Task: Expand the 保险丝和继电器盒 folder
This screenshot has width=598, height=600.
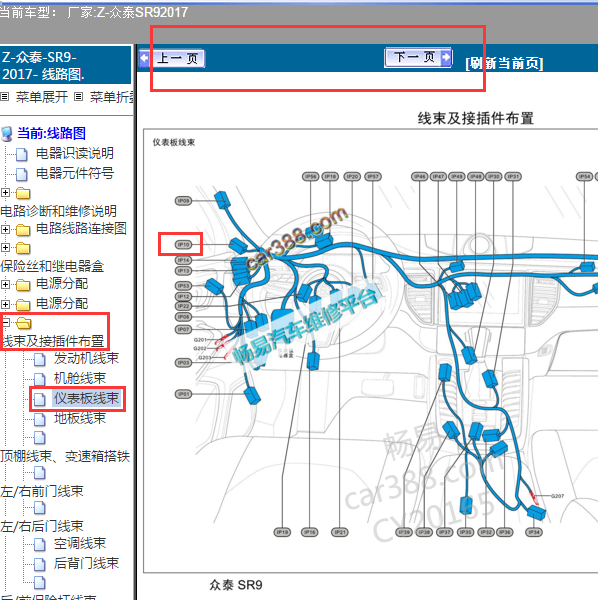Action: tap(5, 248)
